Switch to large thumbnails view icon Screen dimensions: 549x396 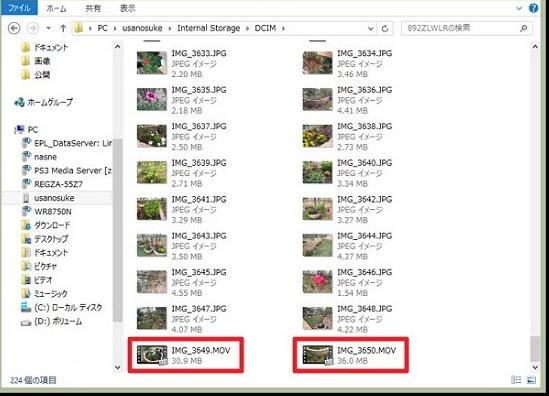pyautogui.click(x=531, y=380)
